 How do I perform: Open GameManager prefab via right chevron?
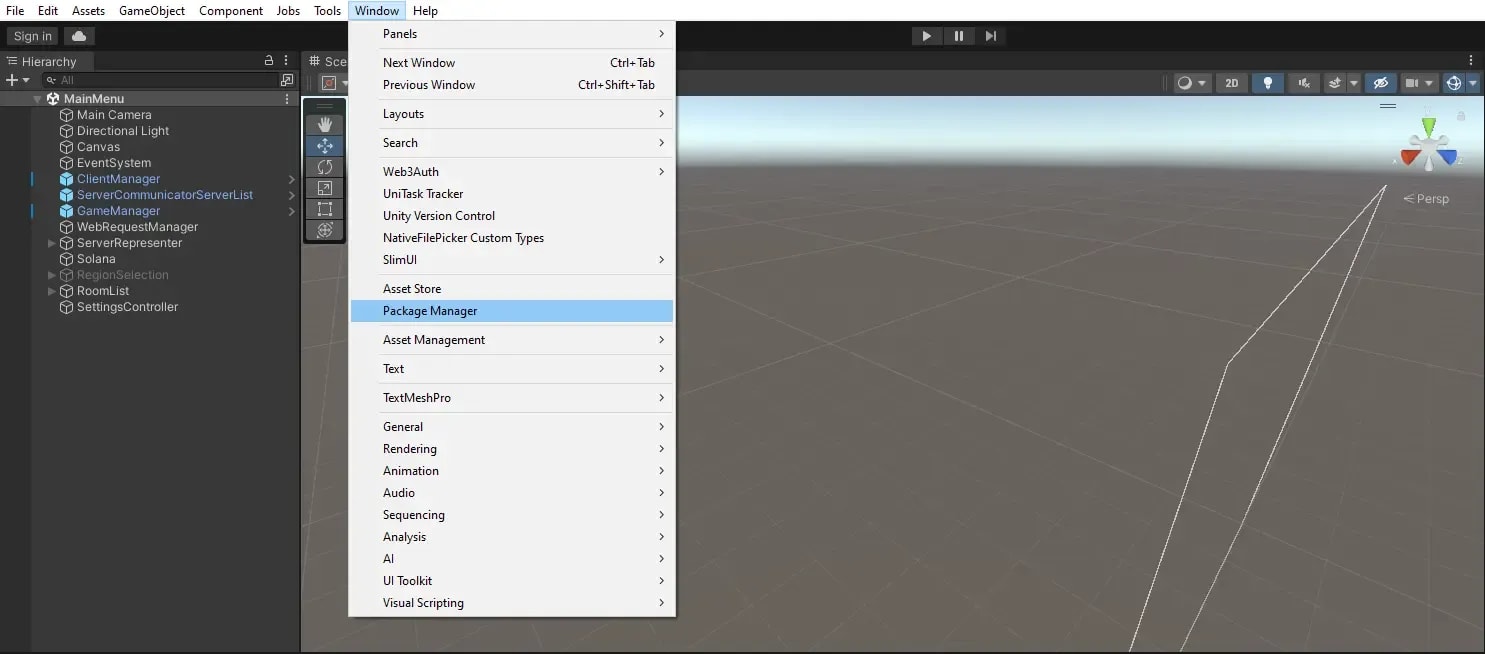[292, 211]
